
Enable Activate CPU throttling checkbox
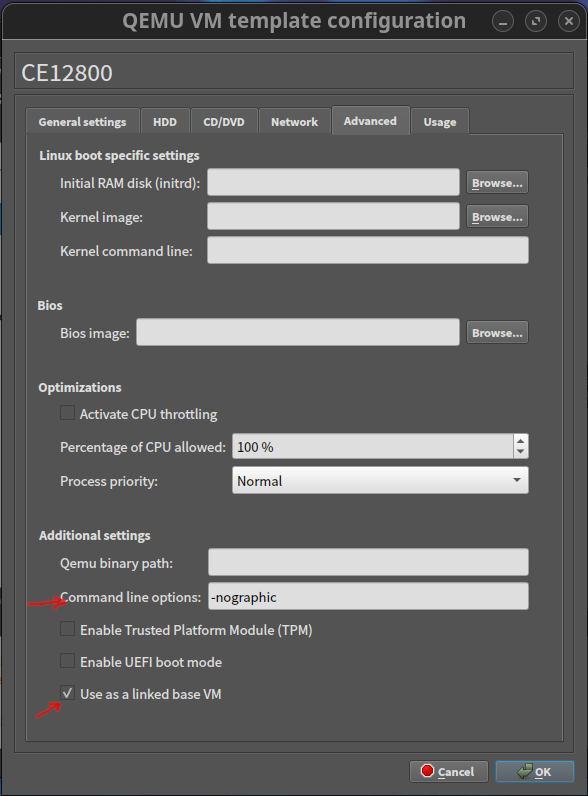(x=68, y=413)
